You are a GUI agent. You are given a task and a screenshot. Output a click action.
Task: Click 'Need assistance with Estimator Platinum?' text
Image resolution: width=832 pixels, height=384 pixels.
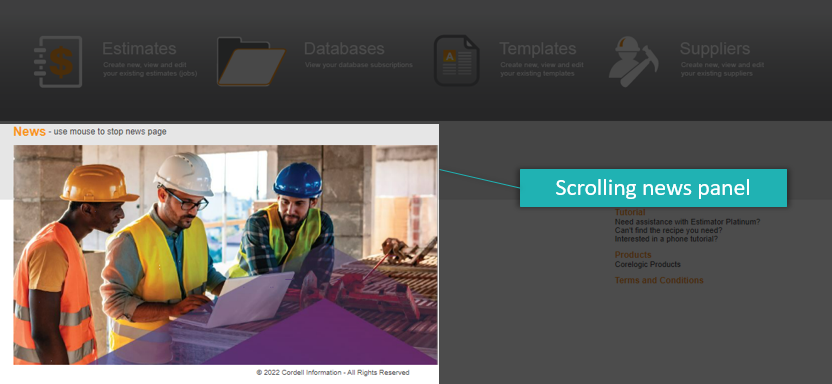687,222
